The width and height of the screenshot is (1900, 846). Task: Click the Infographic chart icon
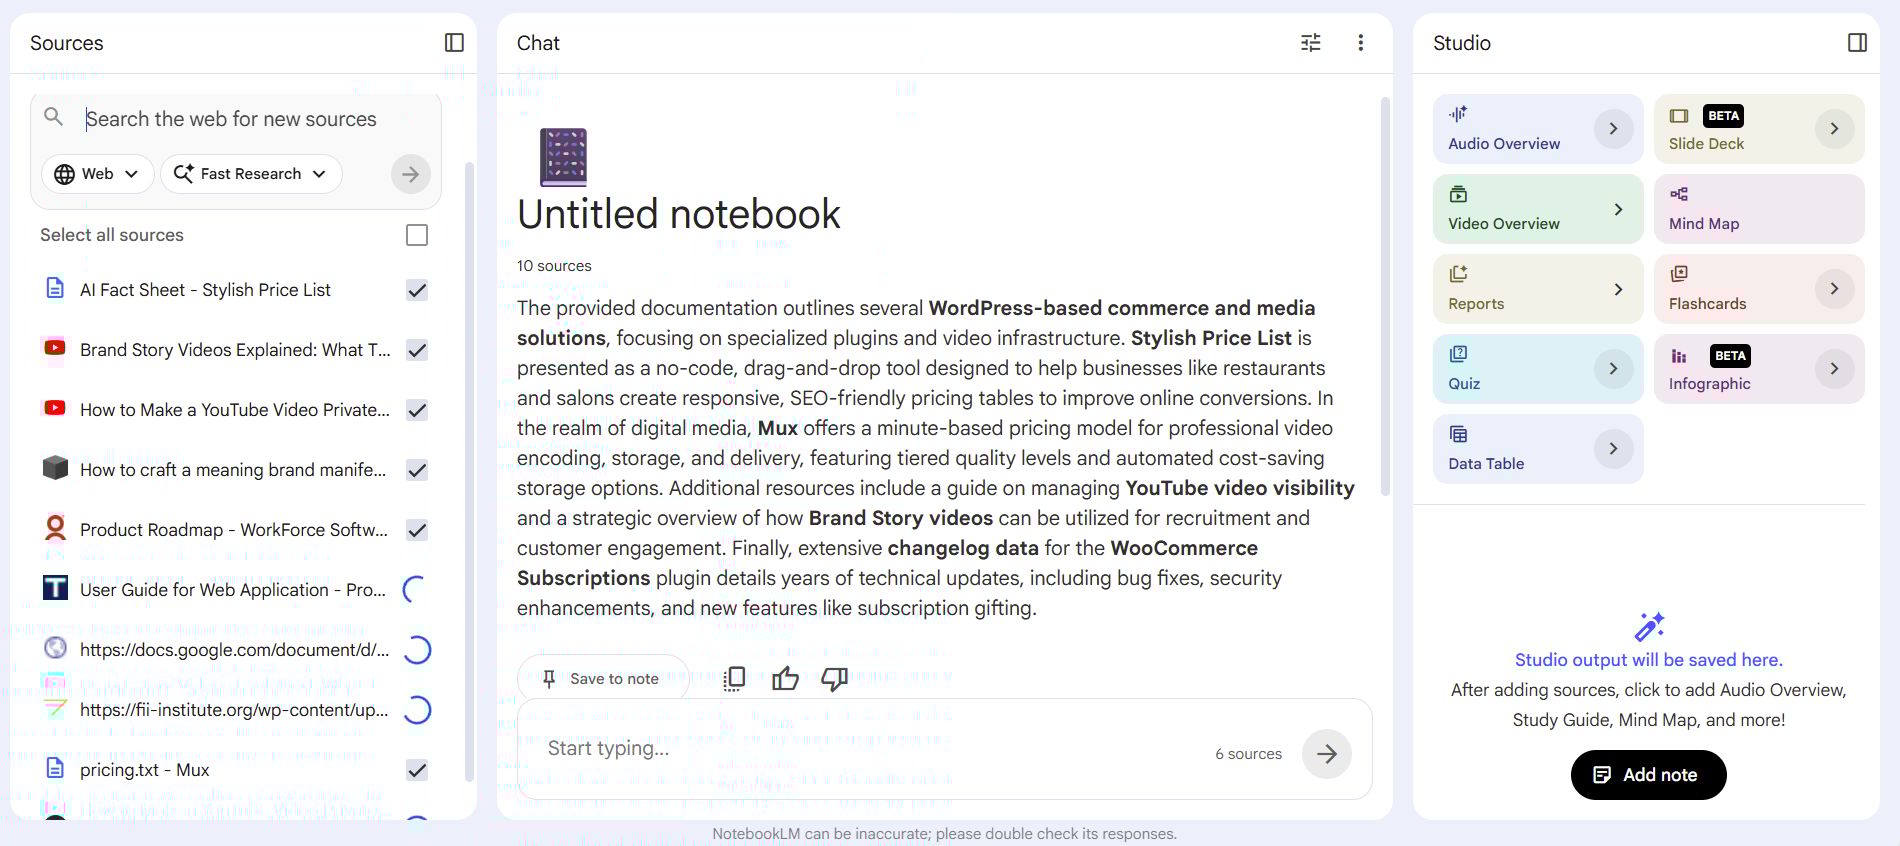(x=1679, y=356)
